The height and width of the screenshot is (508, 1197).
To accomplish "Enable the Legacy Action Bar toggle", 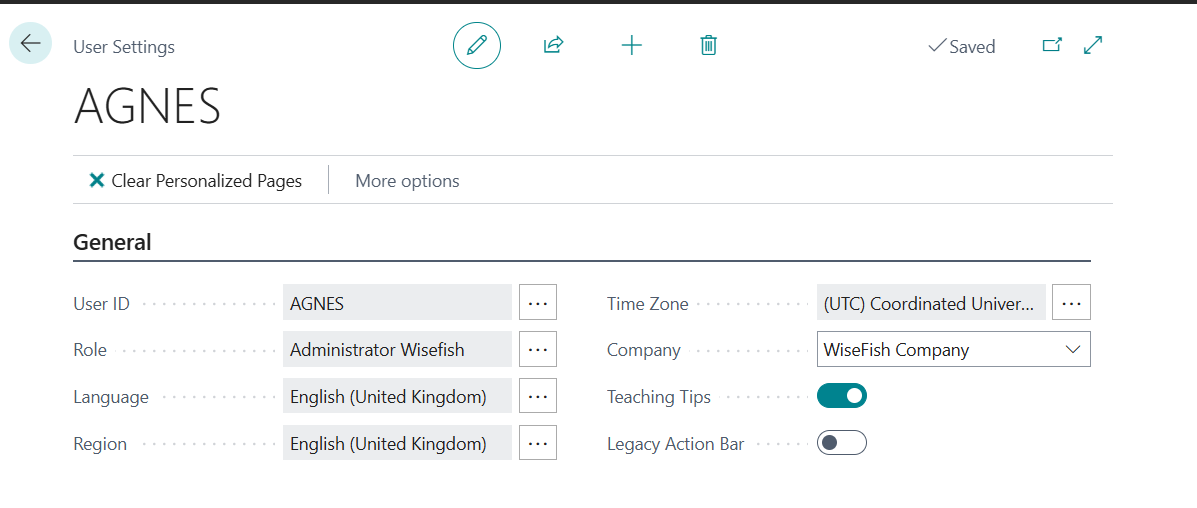I will (x=842, y=443).
